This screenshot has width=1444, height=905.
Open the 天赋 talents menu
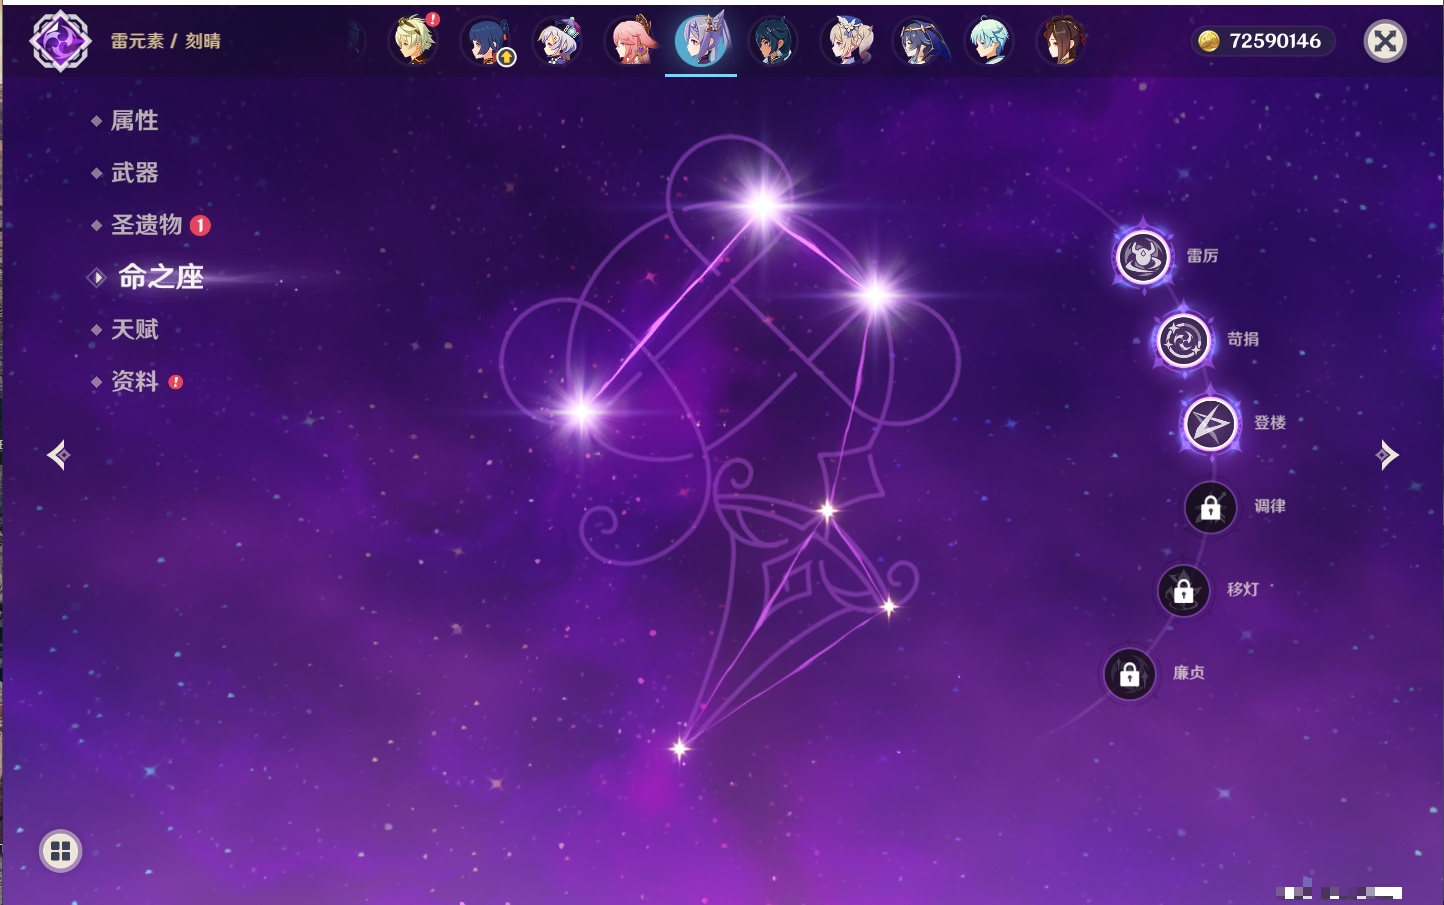(x=134, y=329)
